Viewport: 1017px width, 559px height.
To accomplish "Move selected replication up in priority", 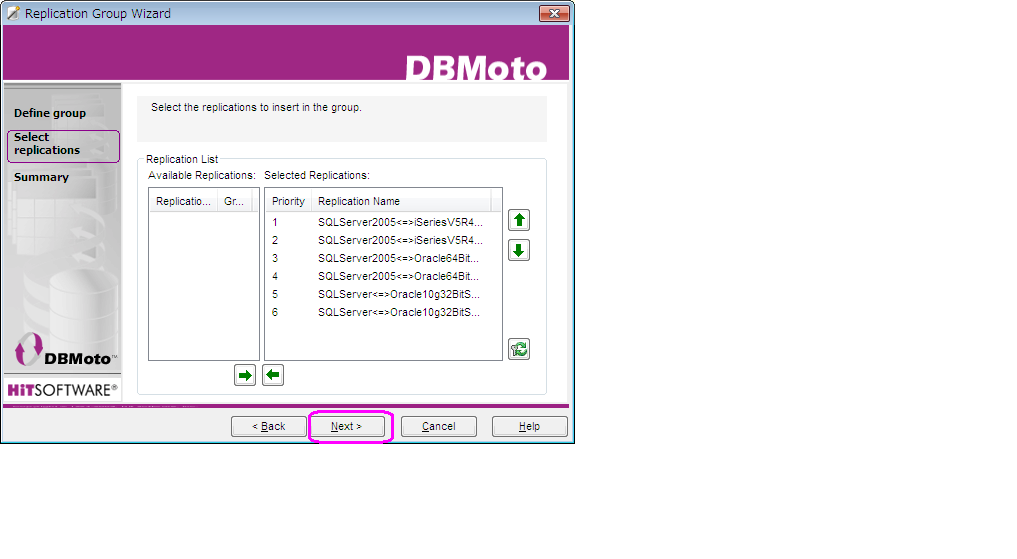I will (519, 220).
